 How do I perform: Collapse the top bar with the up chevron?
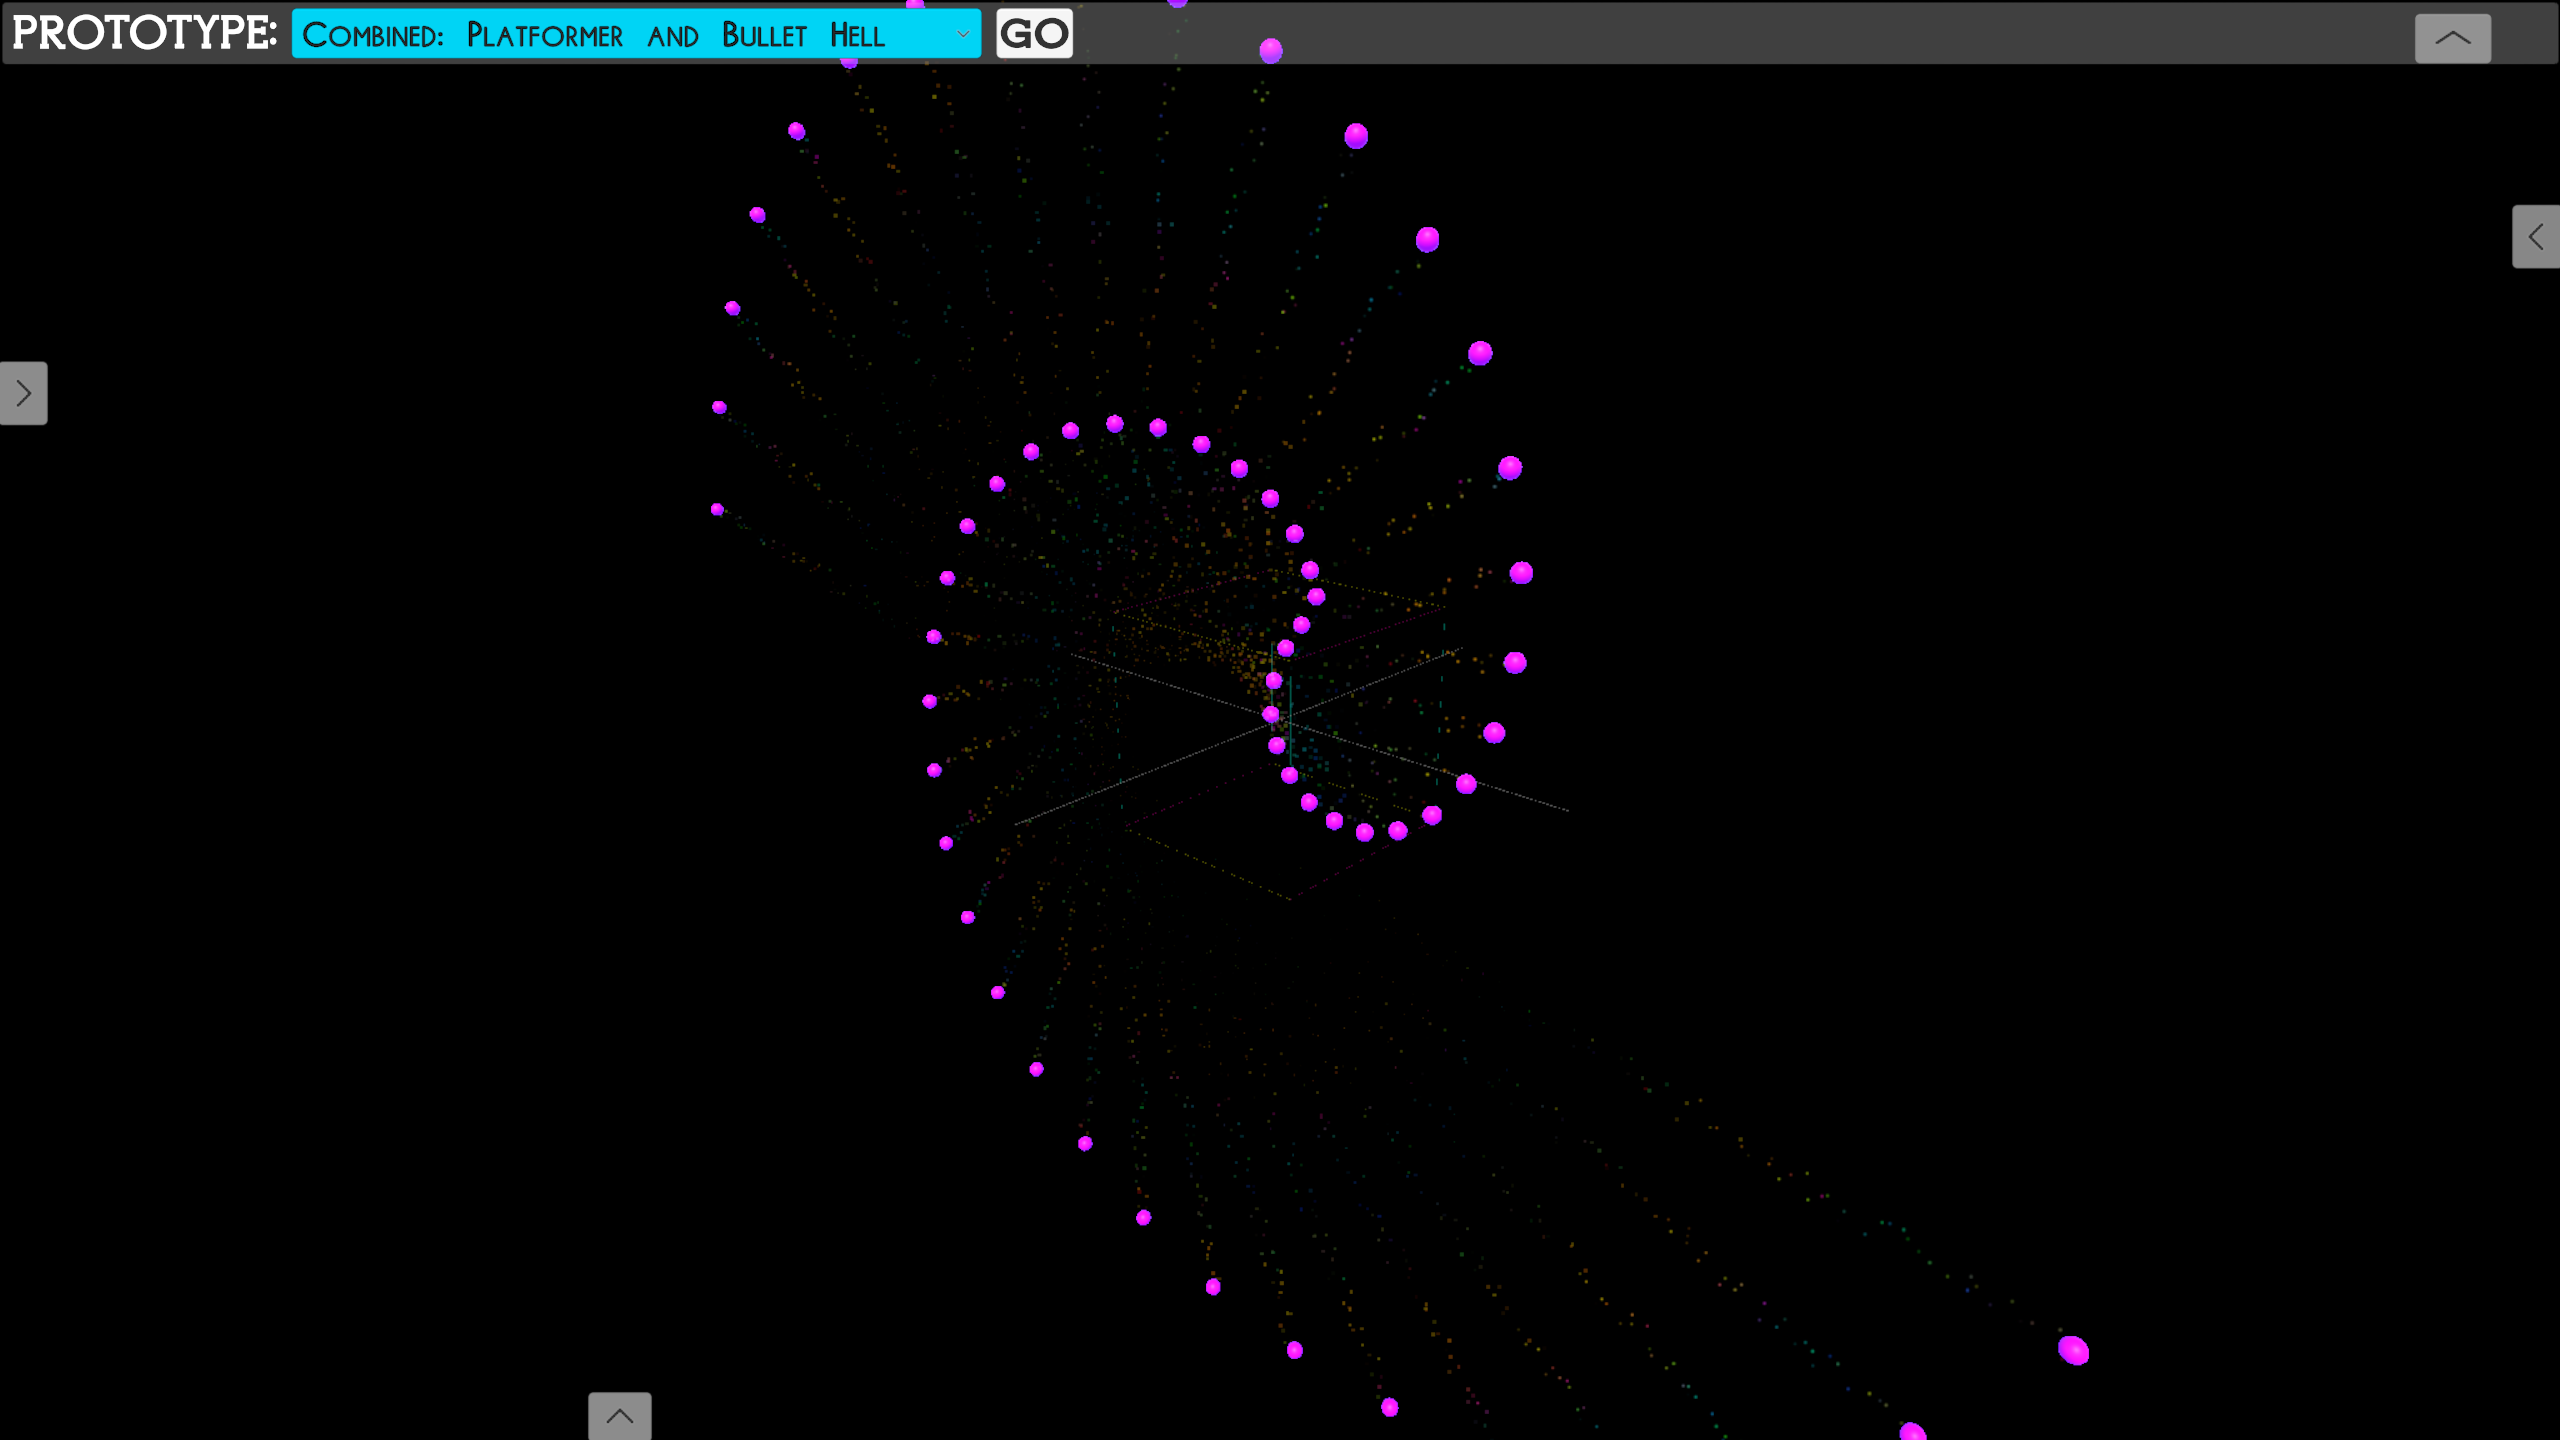click(2452, 39)
